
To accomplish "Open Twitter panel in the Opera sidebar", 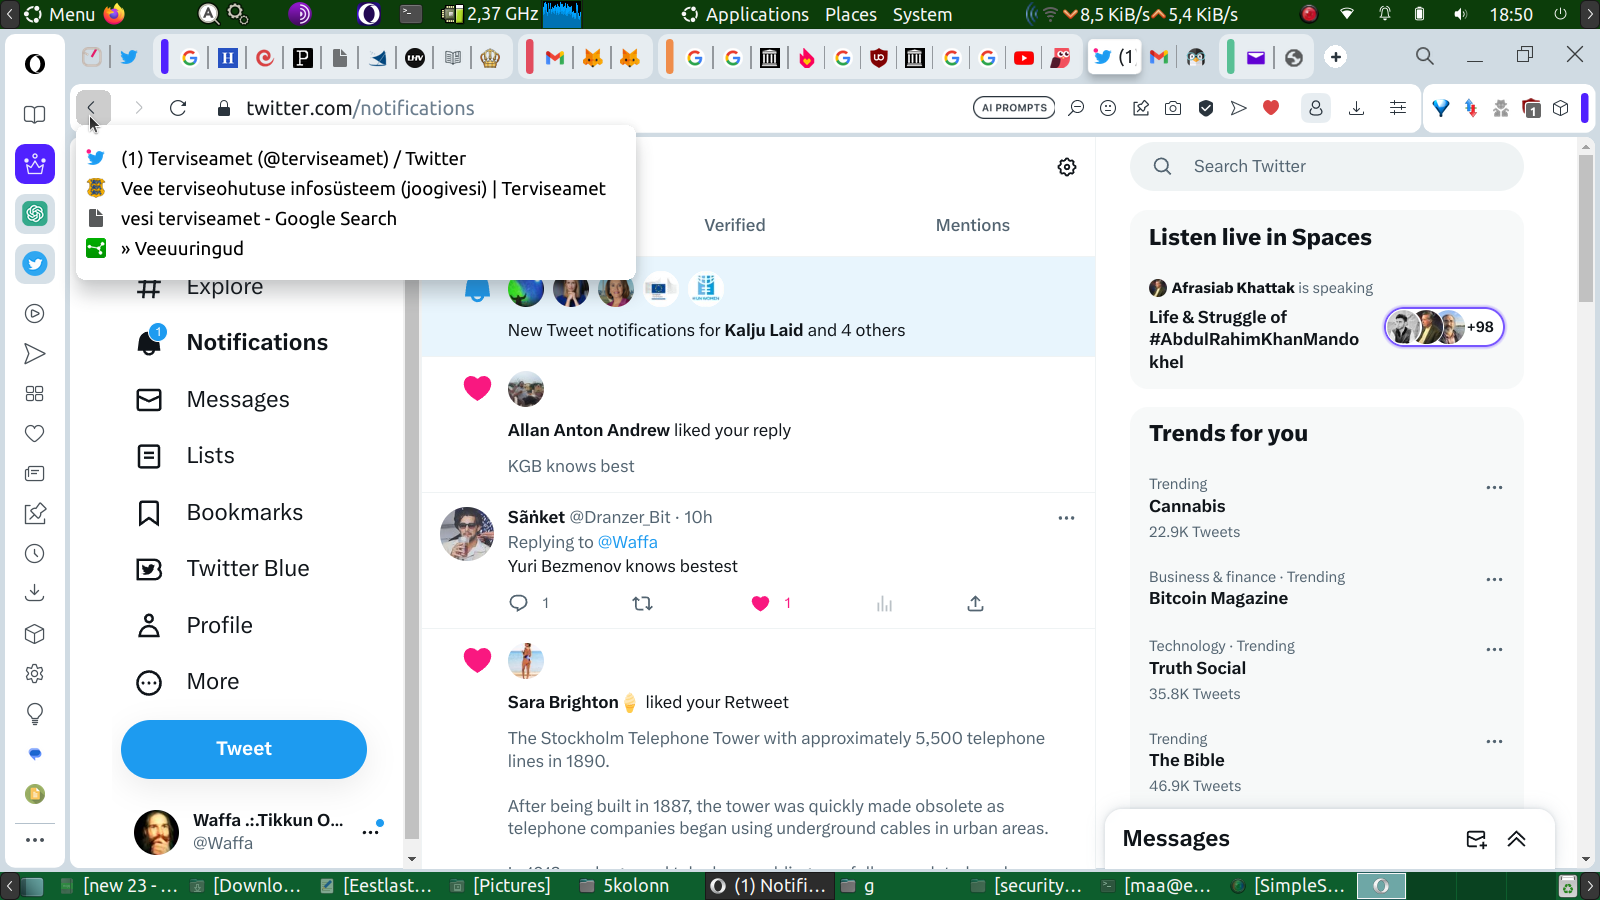I will (x=35, y=264).
